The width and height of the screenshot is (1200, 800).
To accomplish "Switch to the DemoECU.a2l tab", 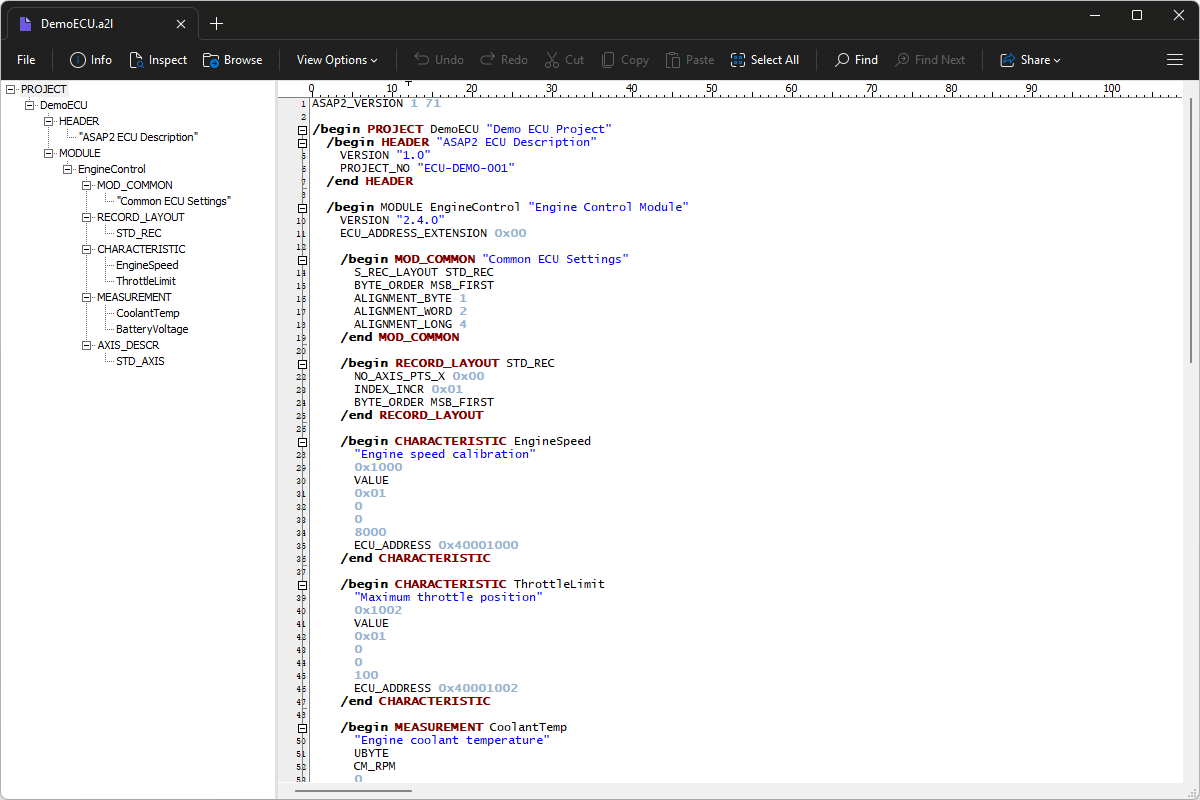I will pos(100,23).
